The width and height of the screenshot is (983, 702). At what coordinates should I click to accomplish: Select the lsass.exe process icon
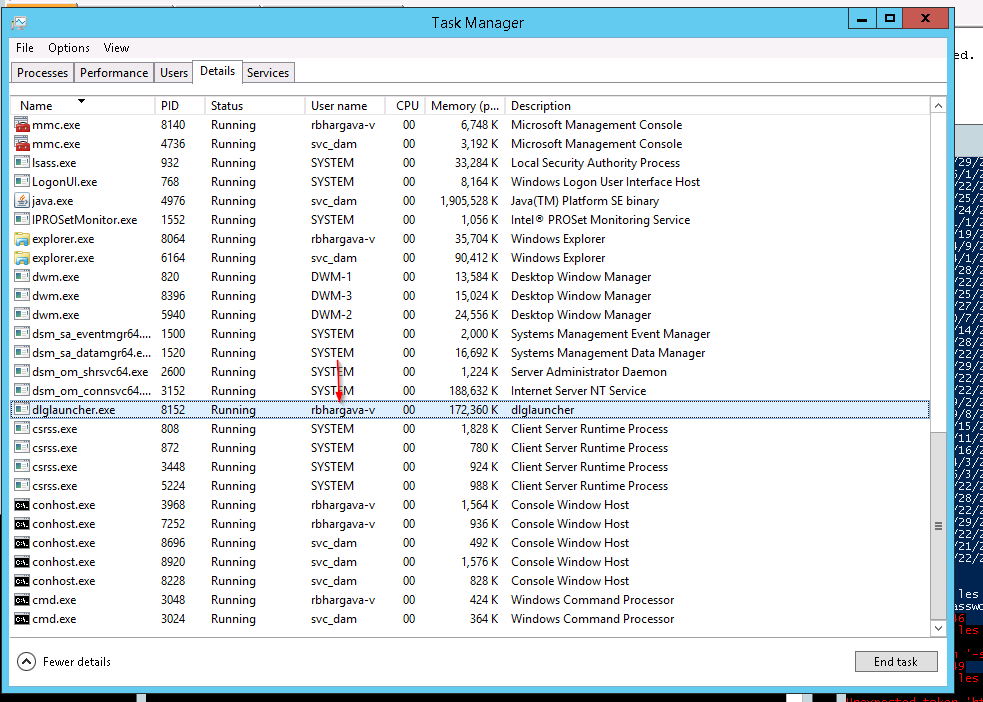tap(22, 163)
